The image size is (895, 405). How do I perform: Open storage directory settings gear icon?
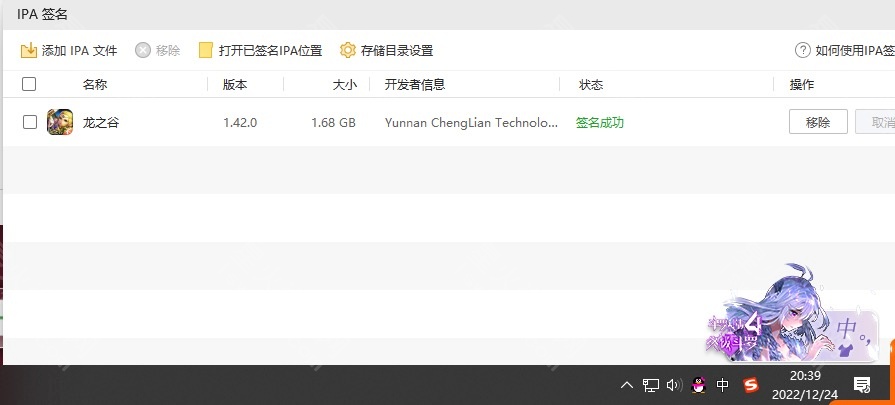348,50
